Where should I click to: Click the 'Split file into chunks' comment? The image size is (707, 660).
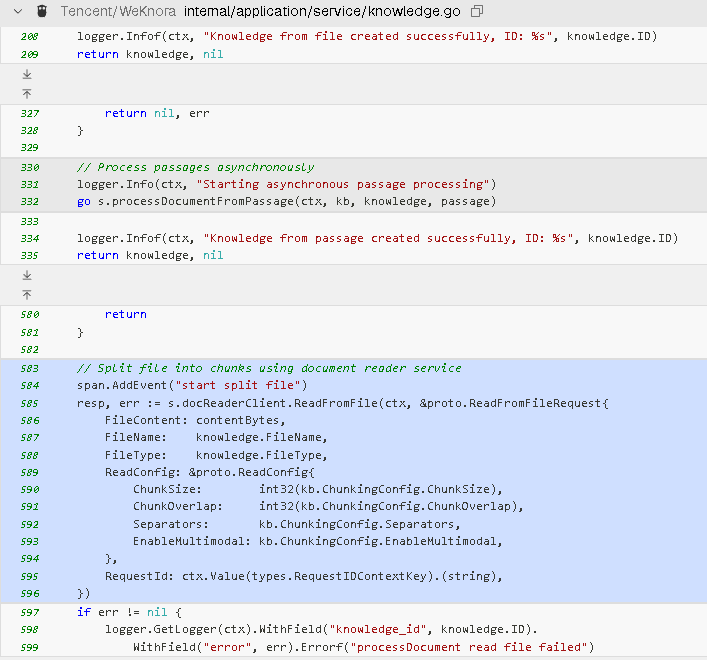[x=269, y=369]
